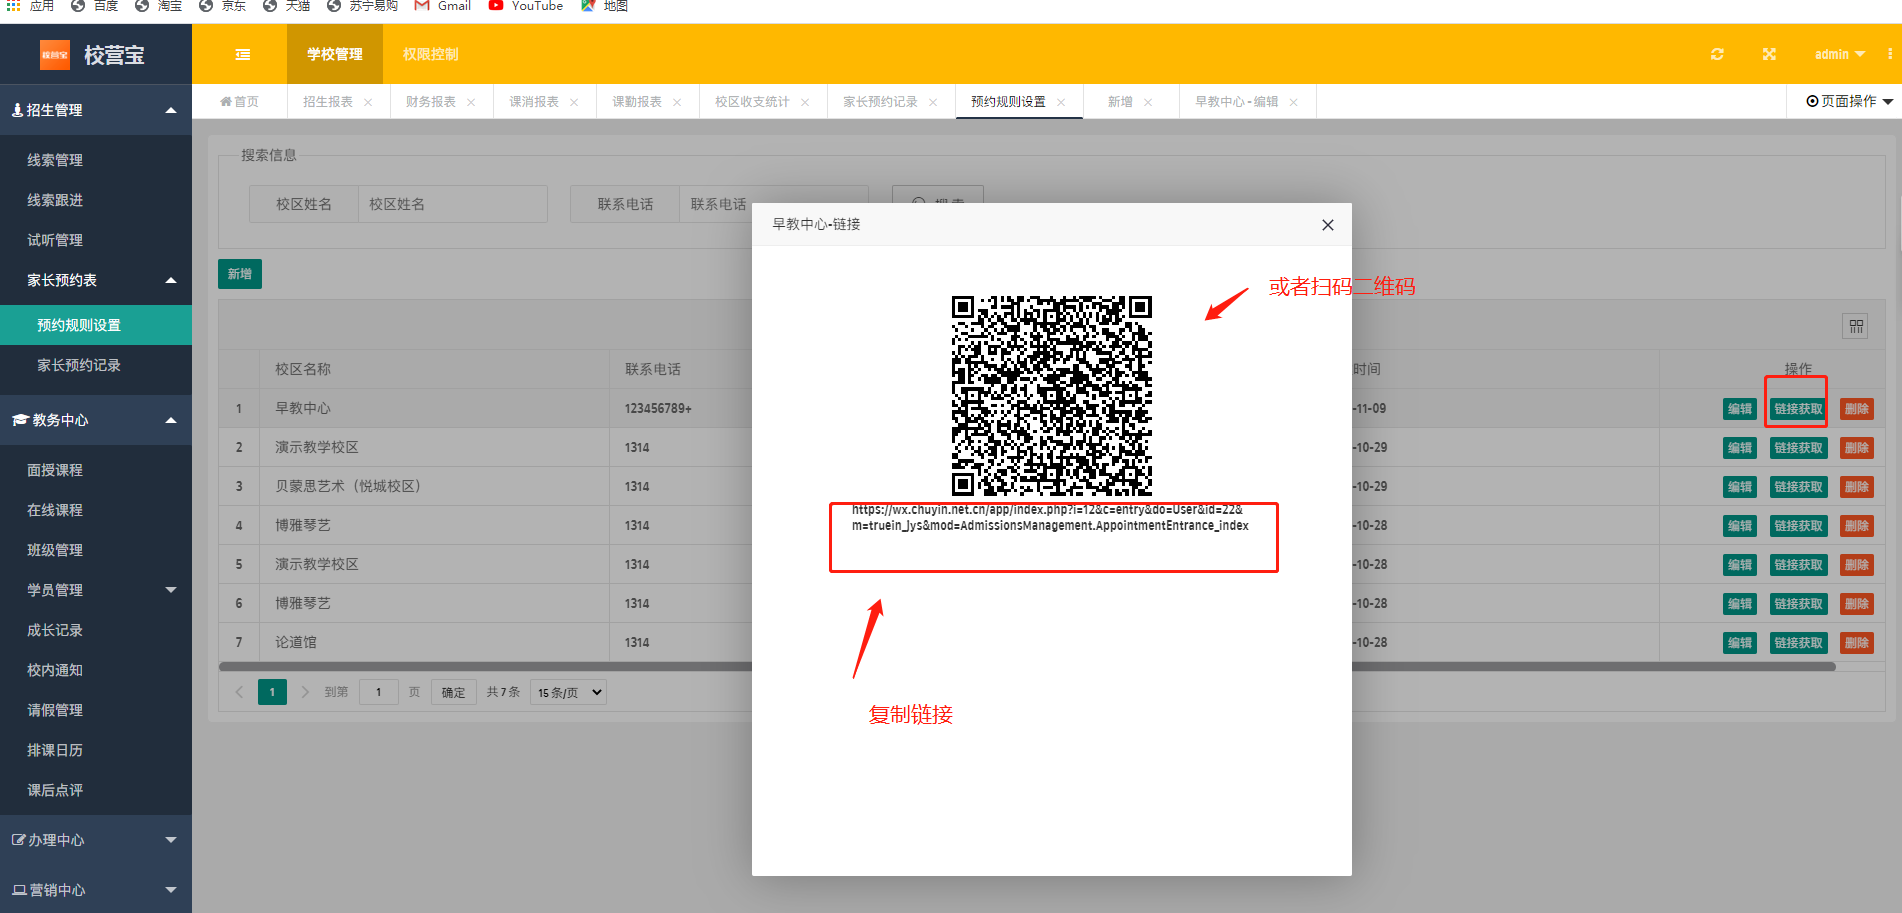Toggle fullscreen with the expand icon
The image size is (1902, 913).
[1769, 54]
